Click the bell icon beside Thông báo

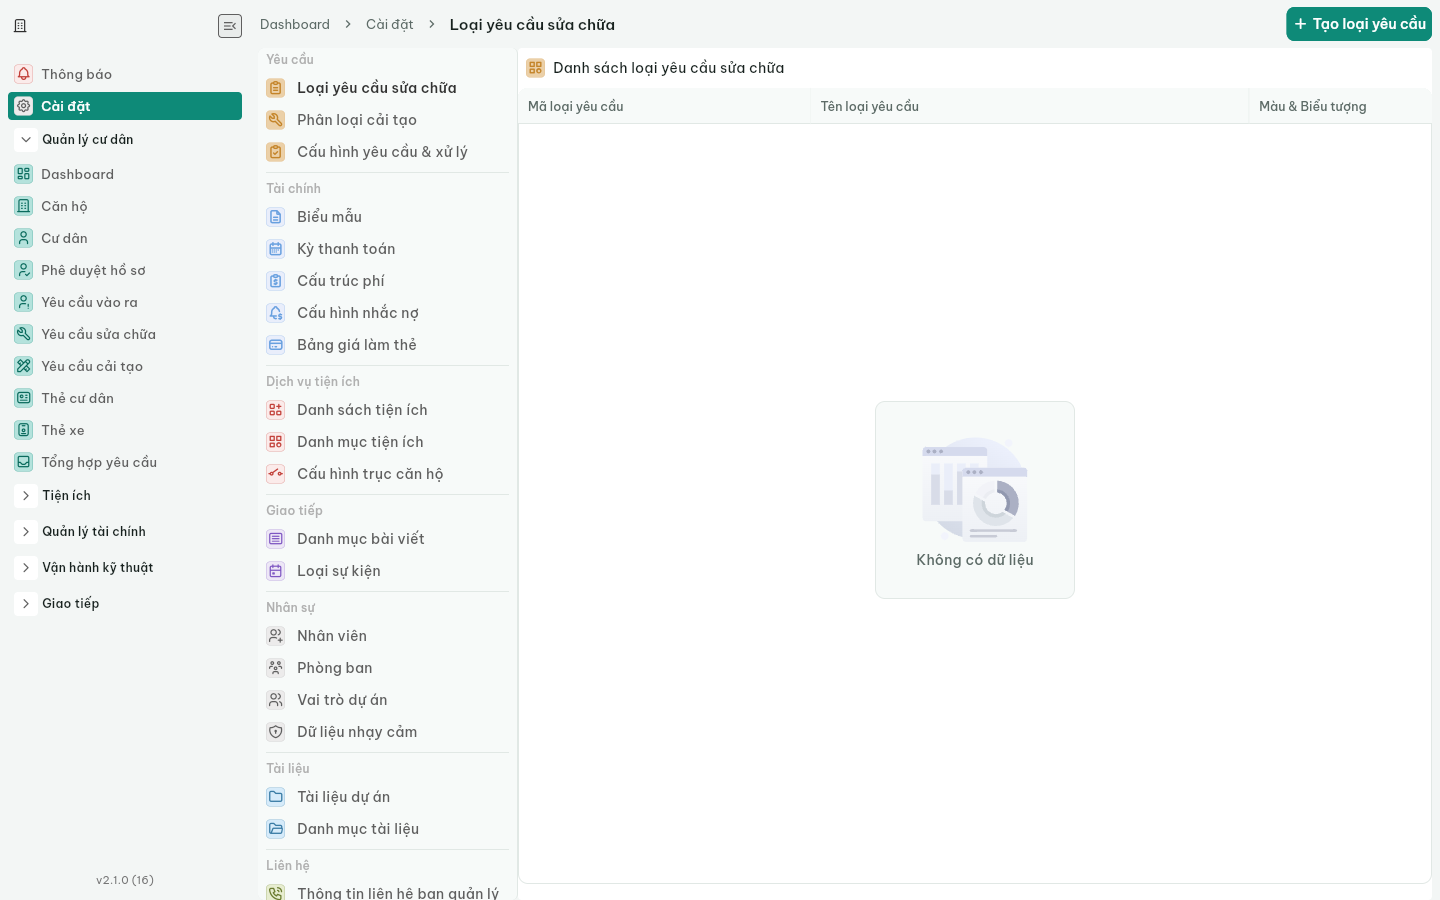point(24,74)
